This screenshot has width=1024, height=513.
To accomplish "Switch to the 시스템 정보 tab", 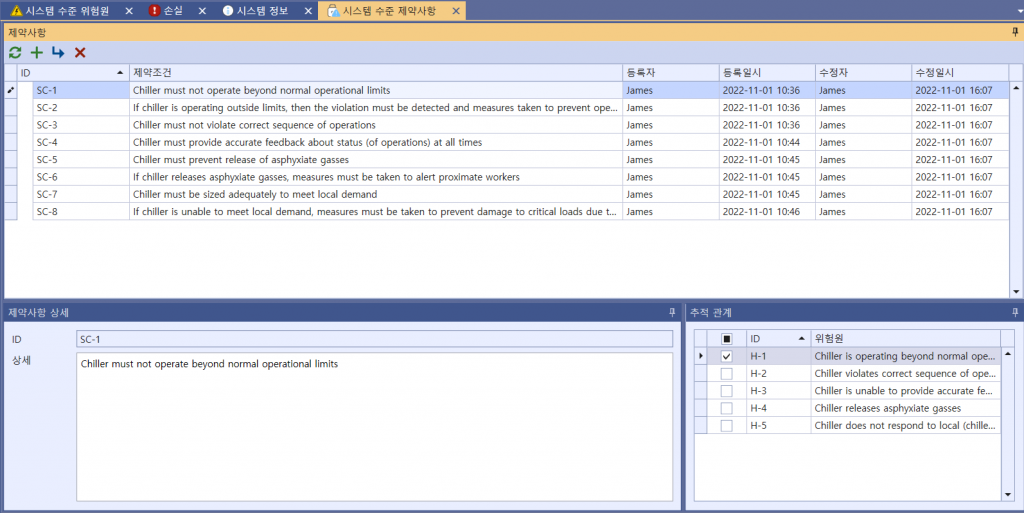I will coord(258,11).
